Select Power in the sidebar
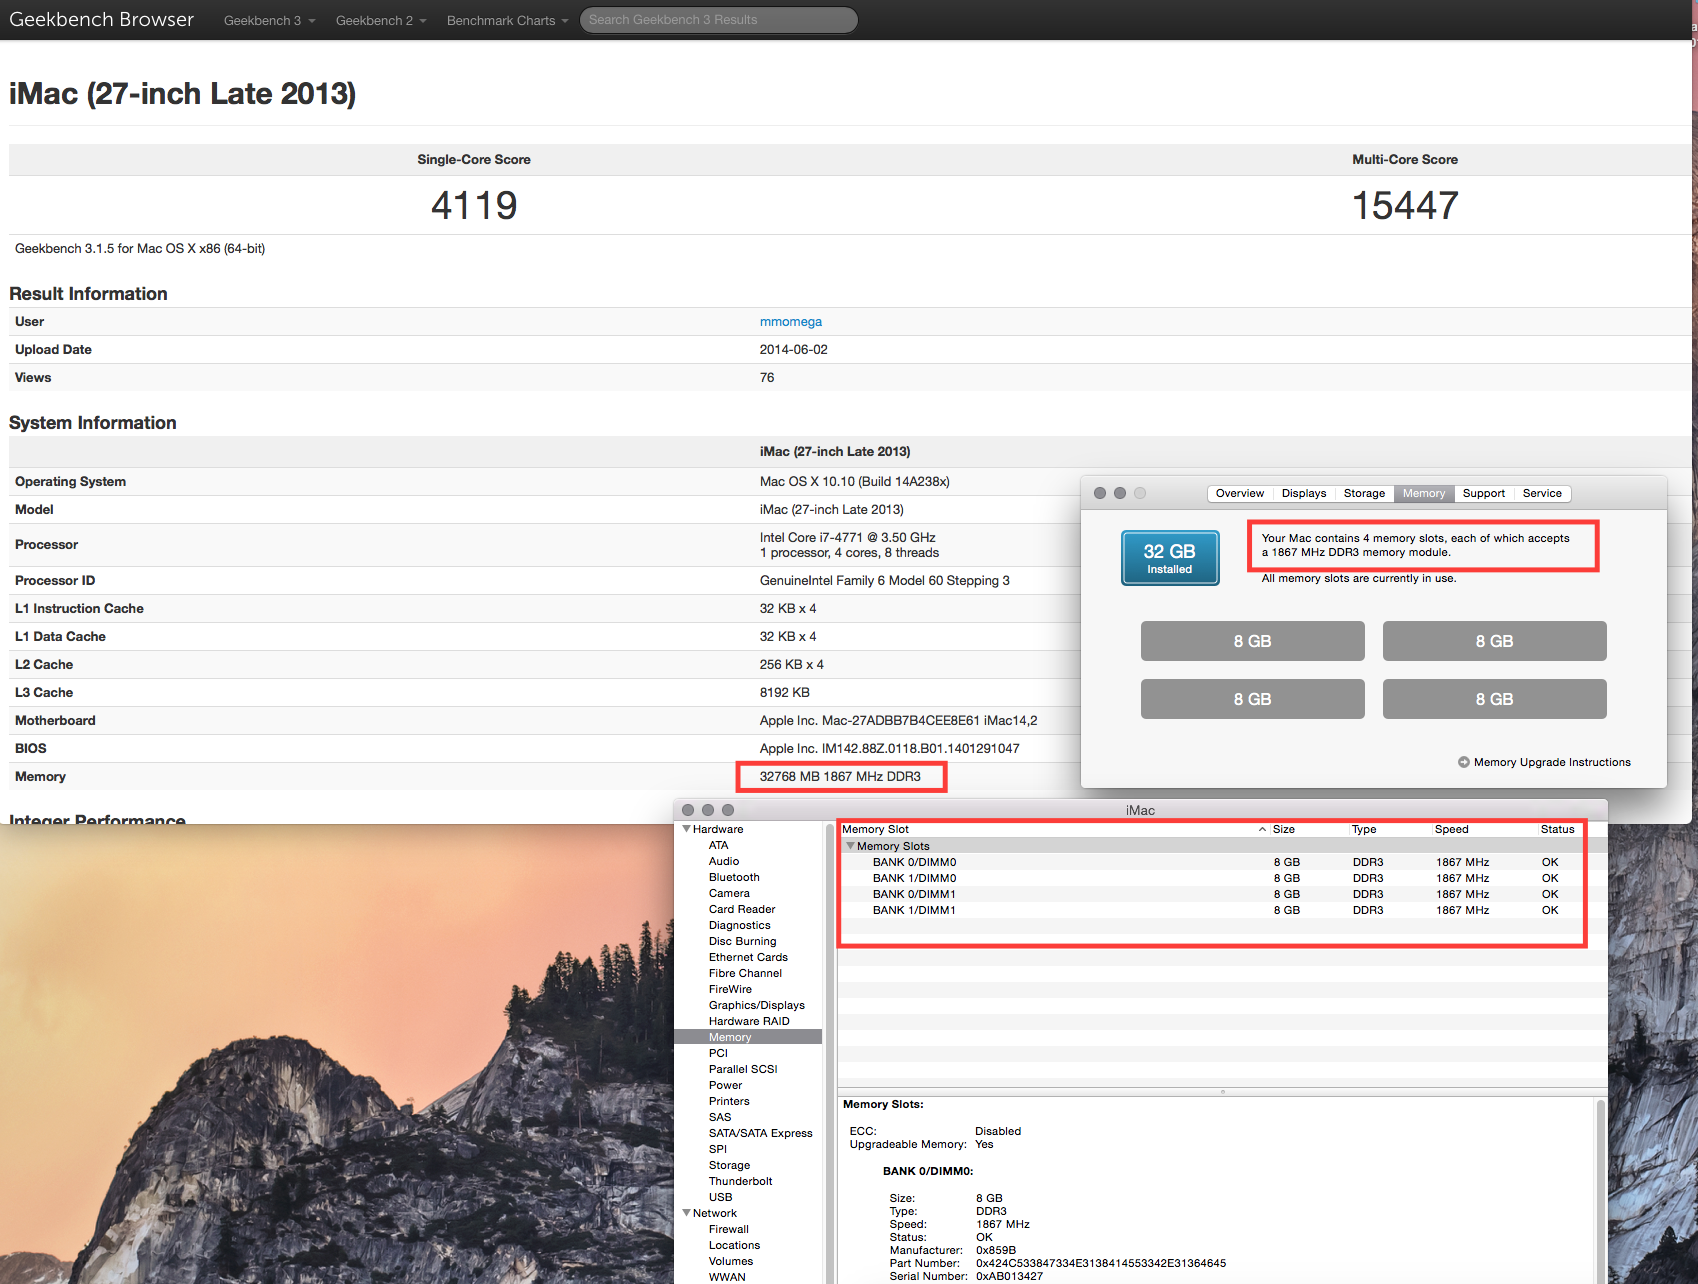1698x1284 pixels. (x=725, y=1085)
